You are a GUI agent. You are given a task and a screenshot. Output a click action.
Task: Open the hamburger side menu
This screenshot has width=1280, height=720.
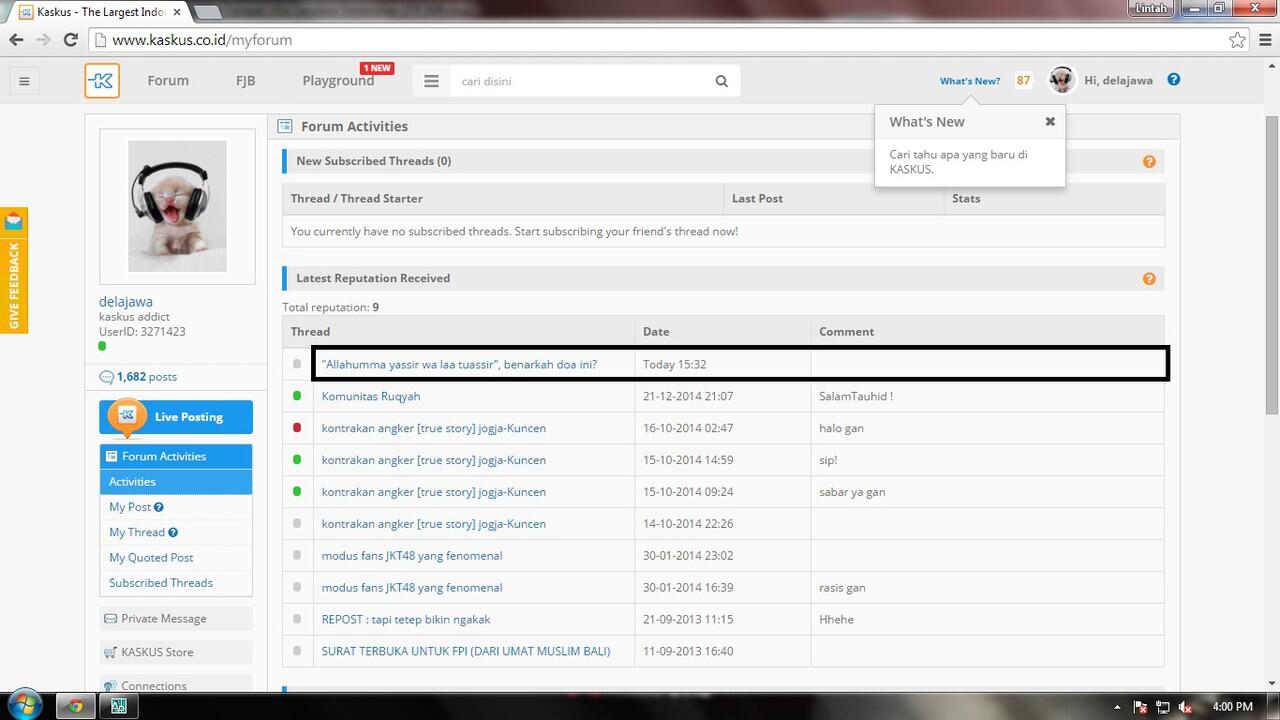click(x=24, y=81)
